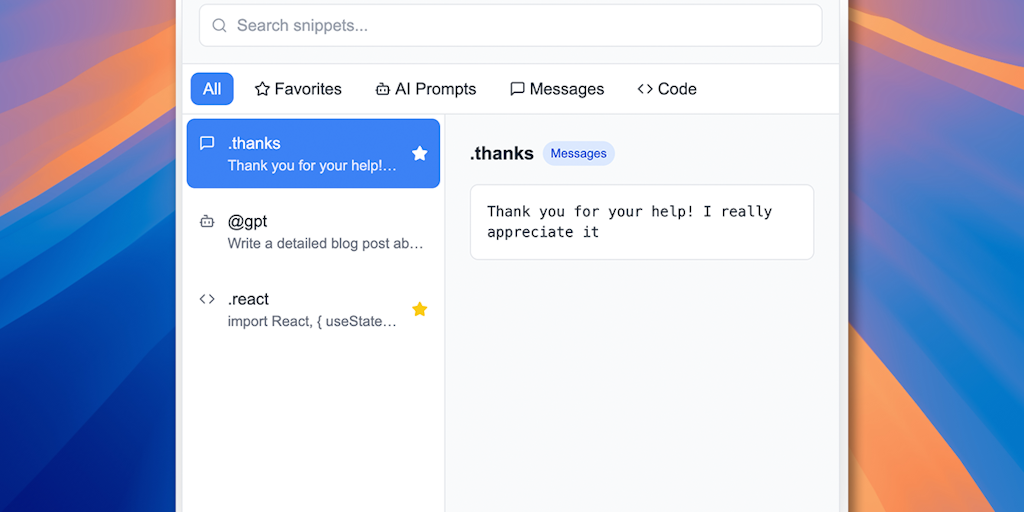The image size is (1024, 512).
Task: Select .thanks snippet in the list
Action: (300, 154)
